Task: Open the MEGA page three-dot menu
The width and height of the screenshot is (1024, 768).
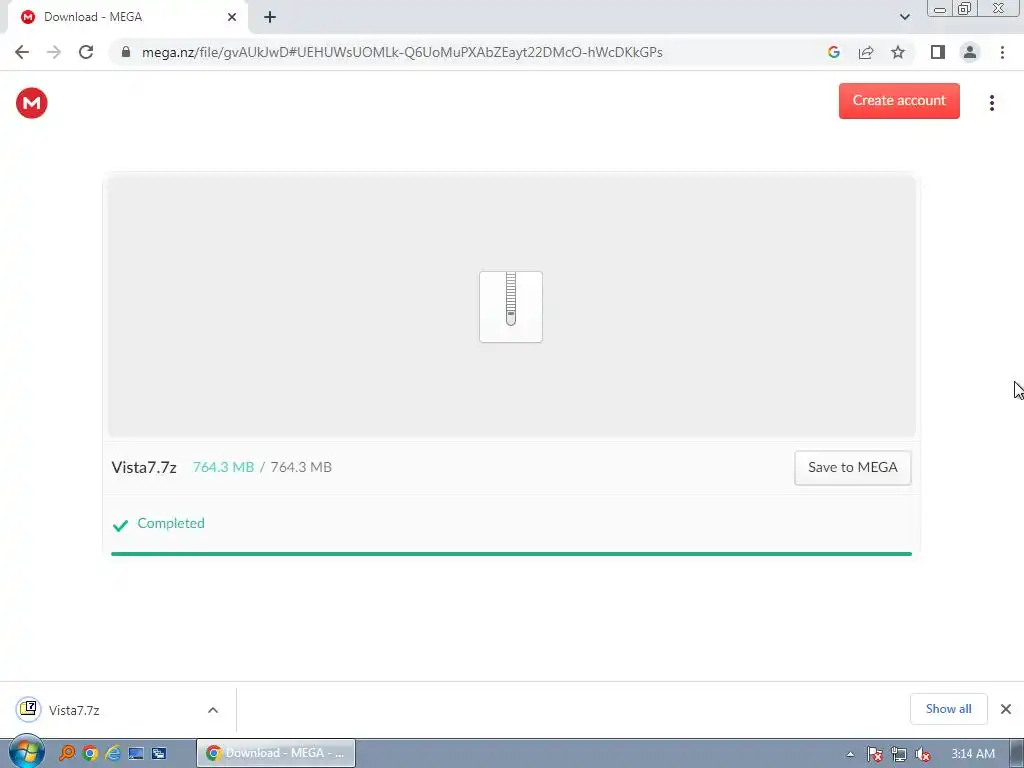Action: tap(991, 103)
